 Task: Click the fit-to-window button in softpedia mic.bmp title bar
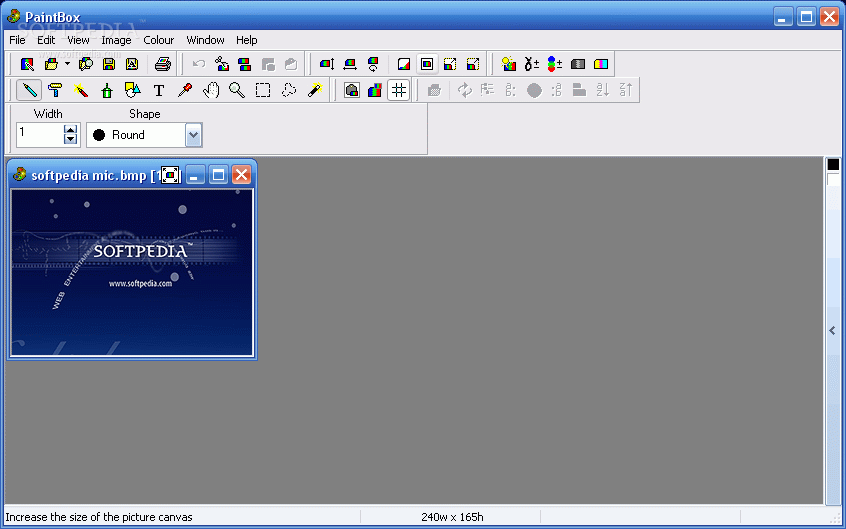coord(170,175)
